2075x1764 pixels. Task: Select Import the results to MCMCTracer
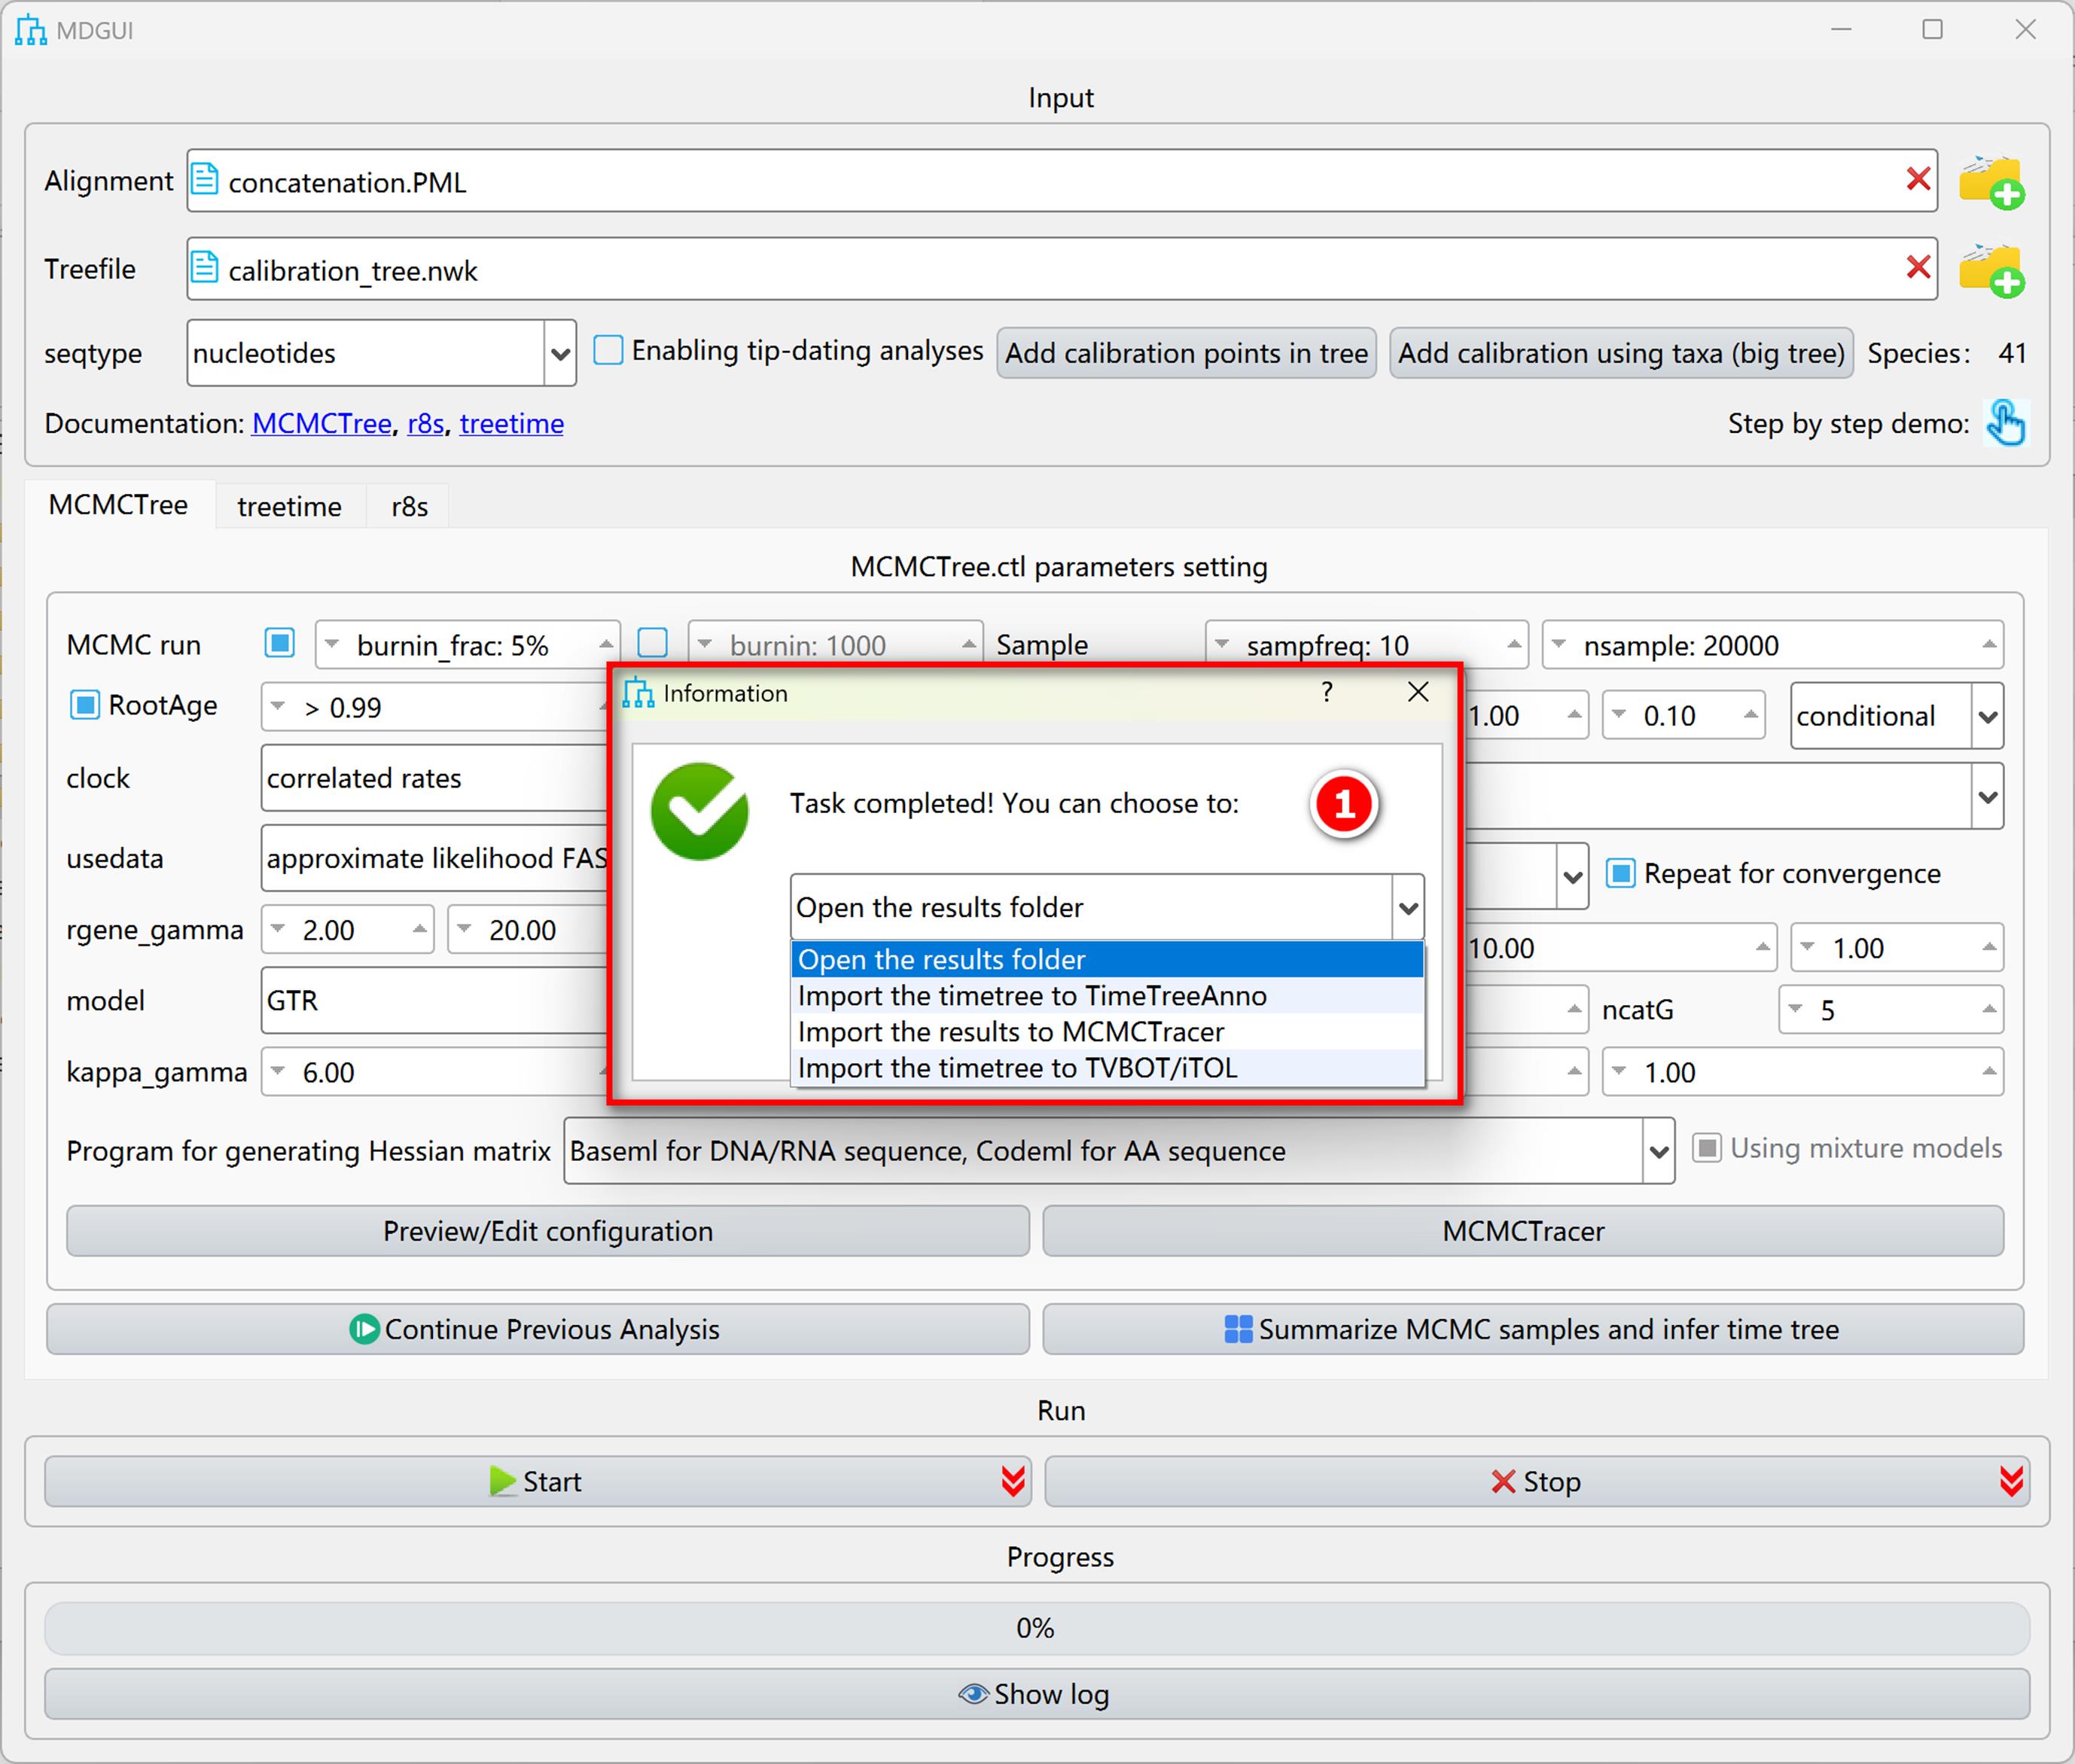click(x=1108, y=1032)
